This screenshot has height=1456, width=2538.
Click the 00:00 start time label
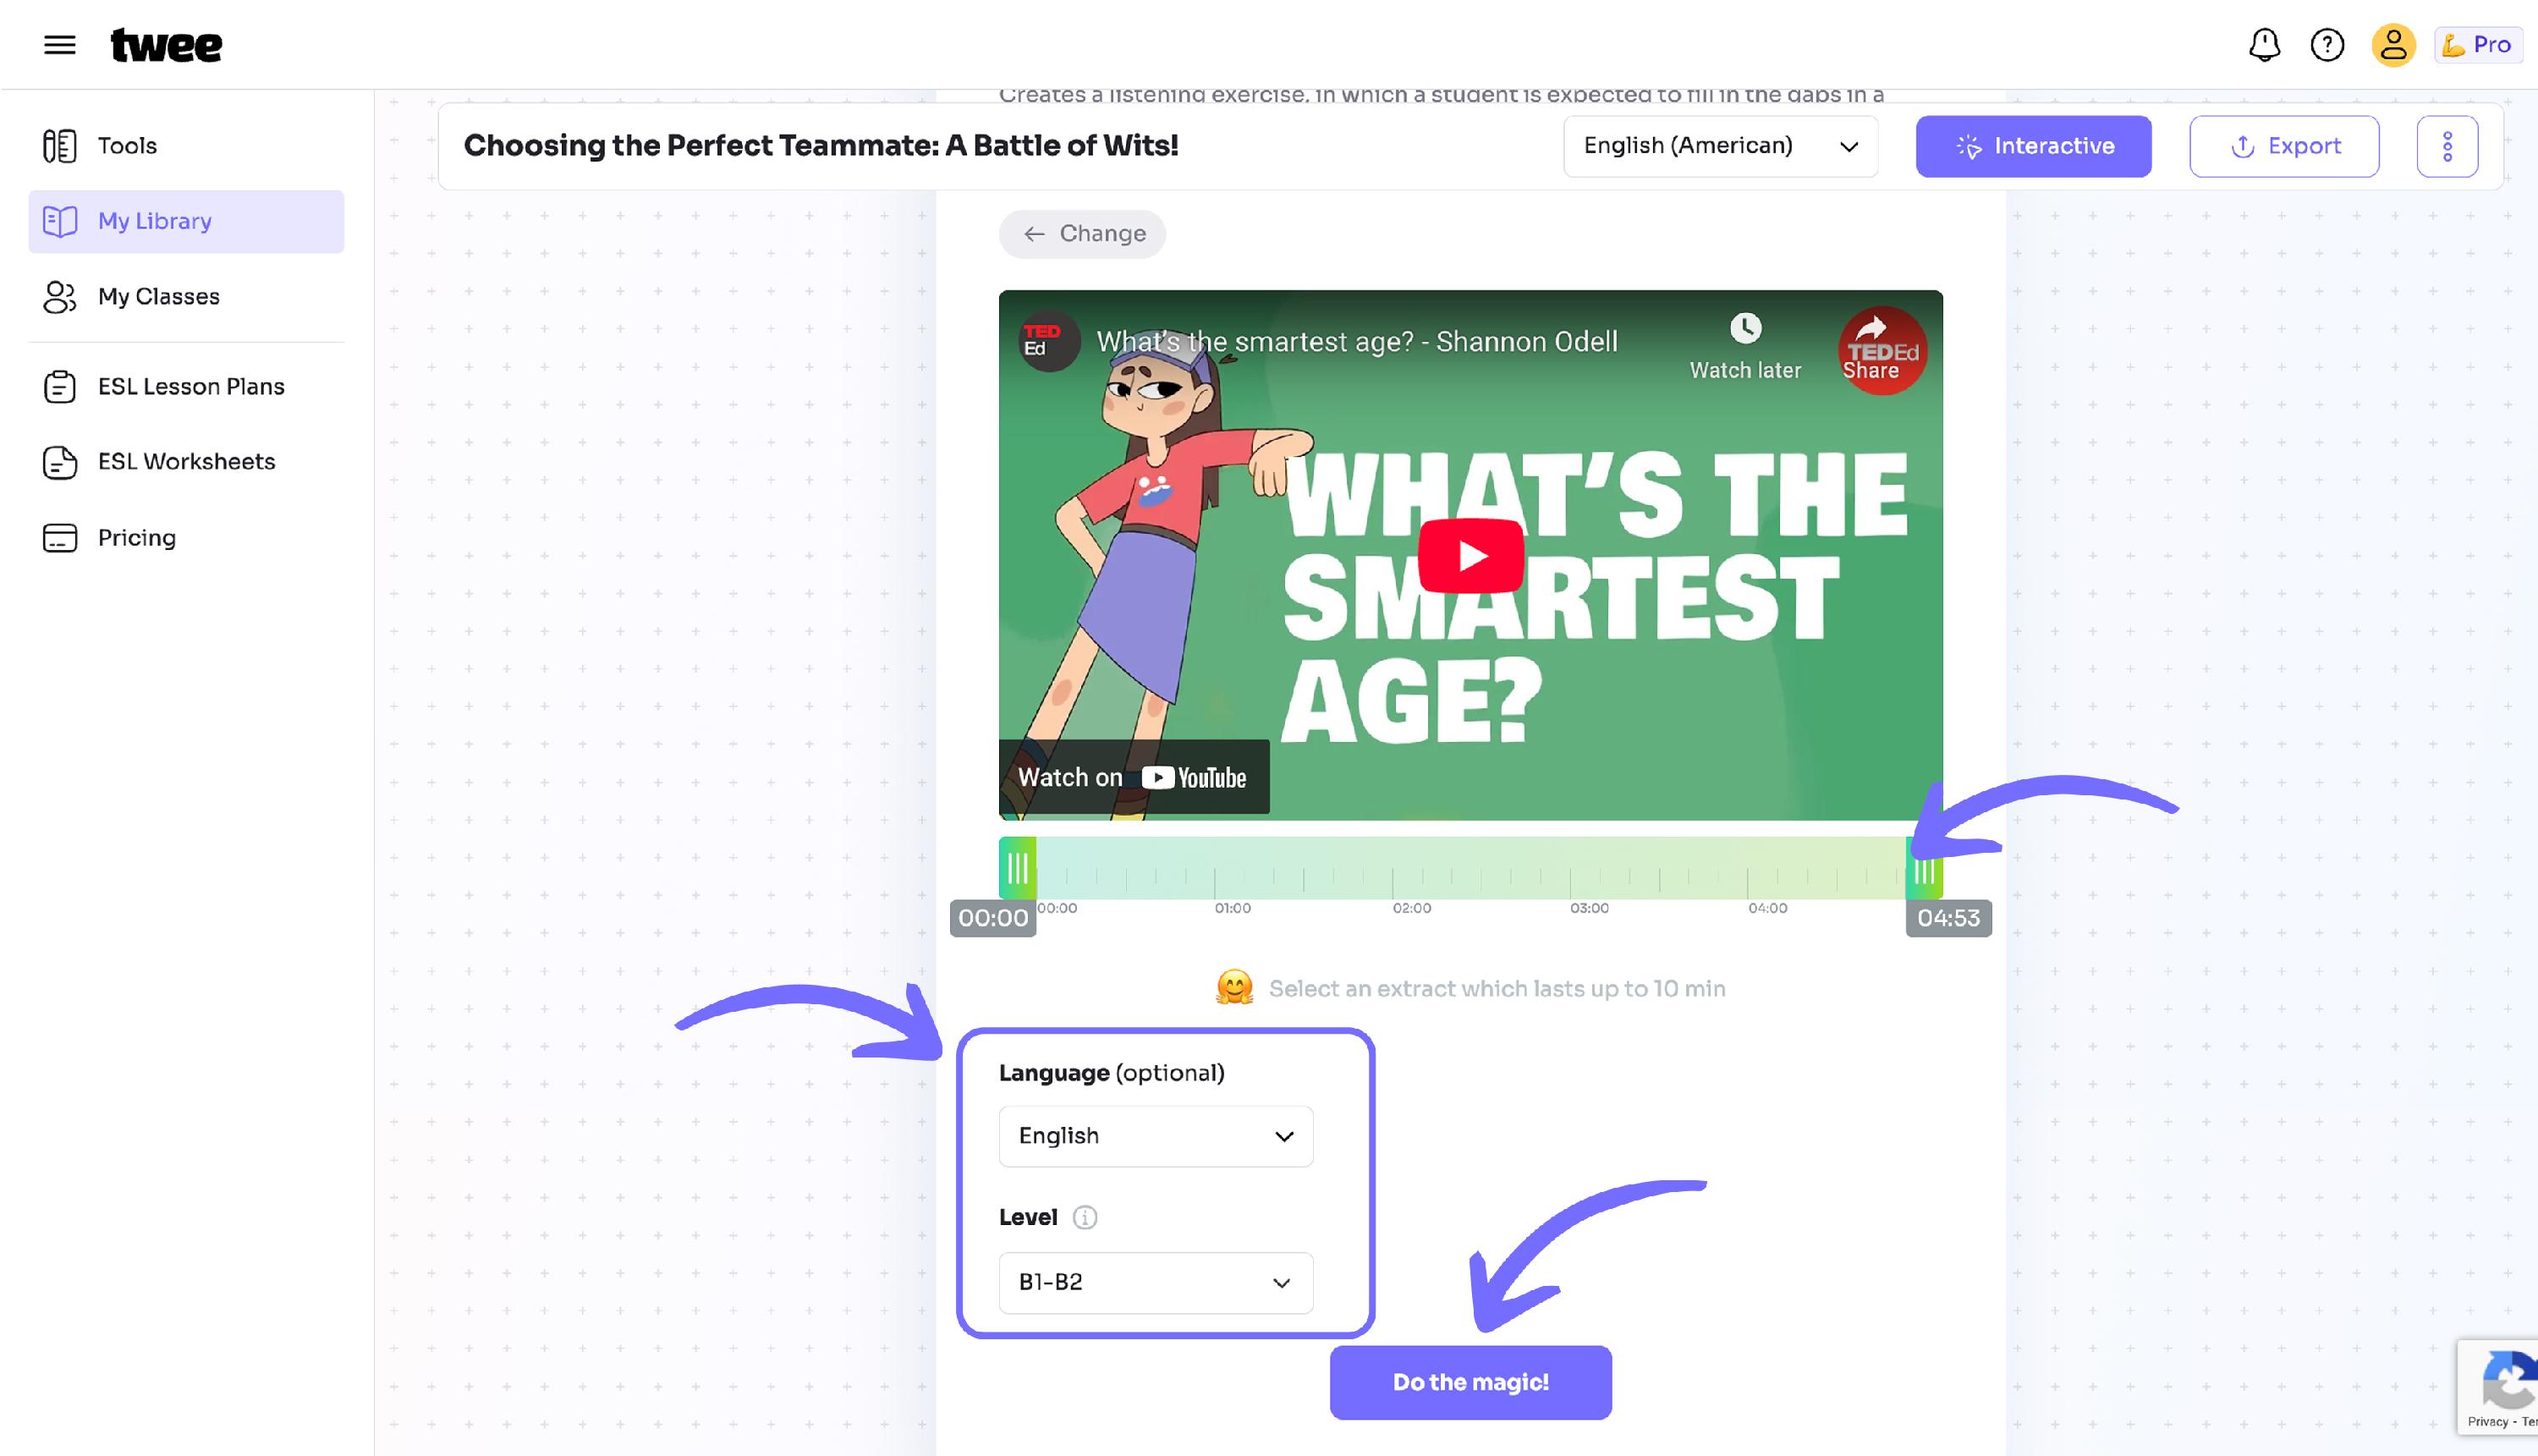pyautogui.click(x=992, y=918)
